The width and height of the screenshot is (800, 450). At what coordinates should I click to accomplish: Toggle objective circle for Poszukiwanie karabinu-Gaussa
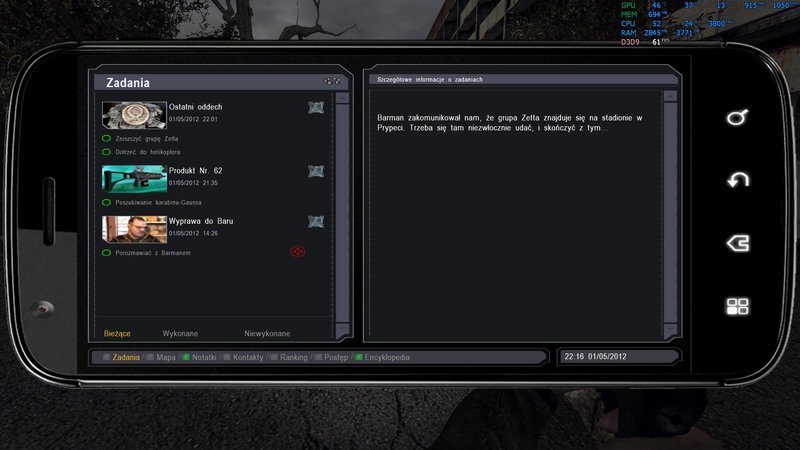106,202
